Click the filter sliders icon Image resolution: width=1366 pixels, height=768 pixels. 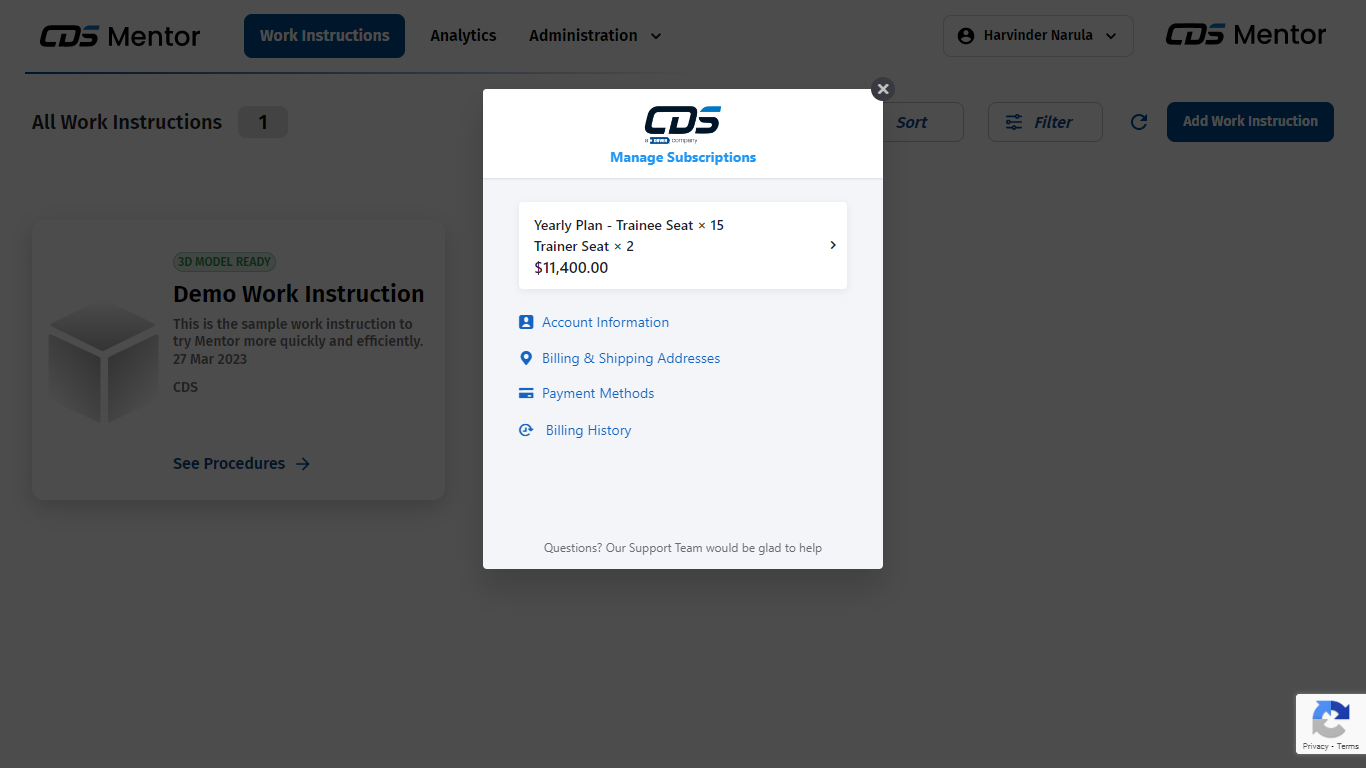(x=1014, y=122)
